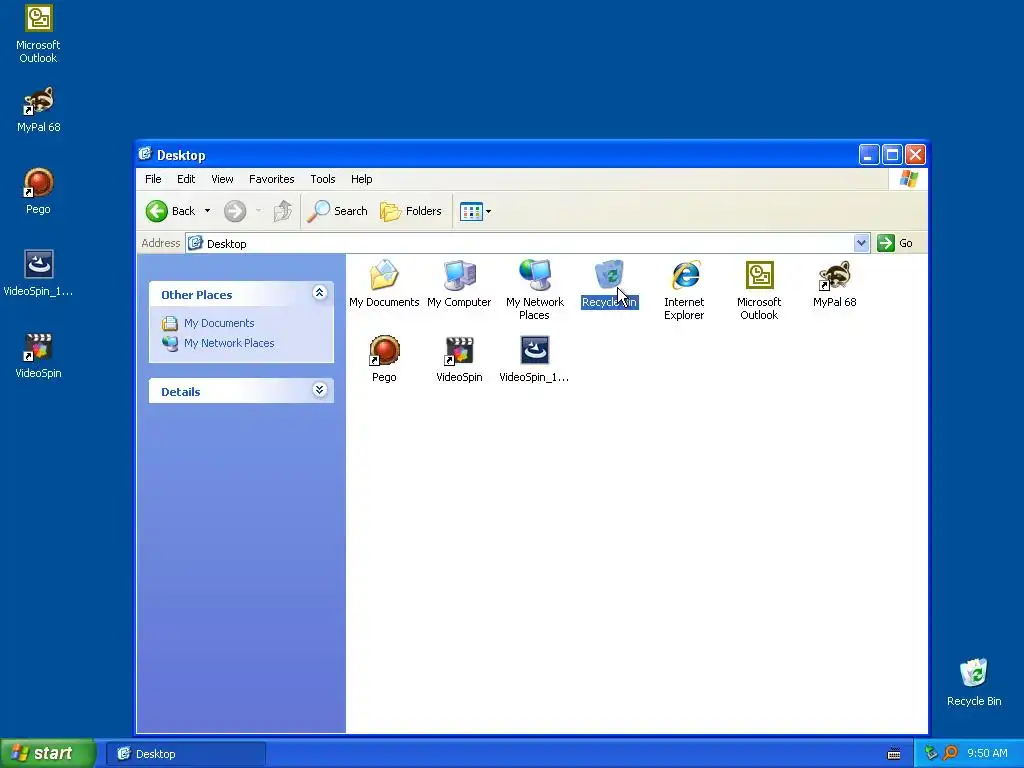1024x768 pixels.
Task: Click the Go button beside the address bar
Action: (895, 243)
